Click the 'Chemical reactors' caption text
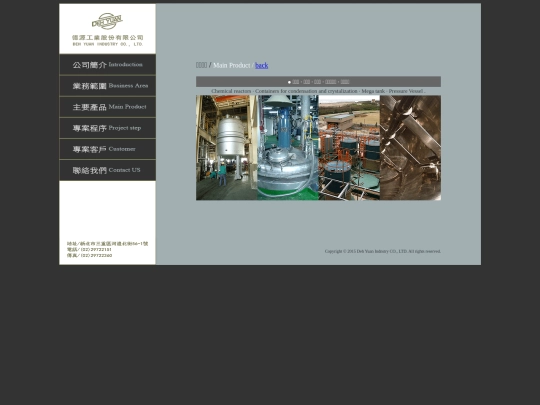This screenshot has height=405, width=540. 231,91
